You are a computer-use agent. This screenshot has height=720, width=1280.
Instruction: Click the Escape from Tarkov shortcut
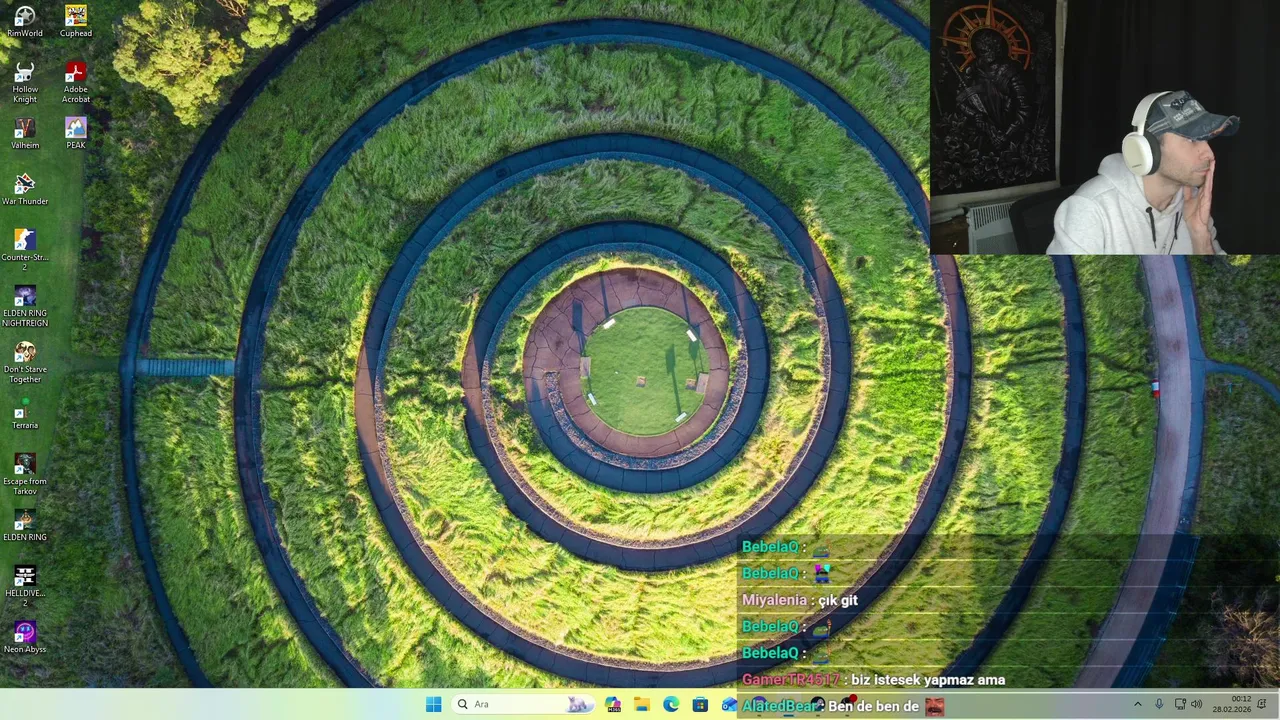point(25,474)
